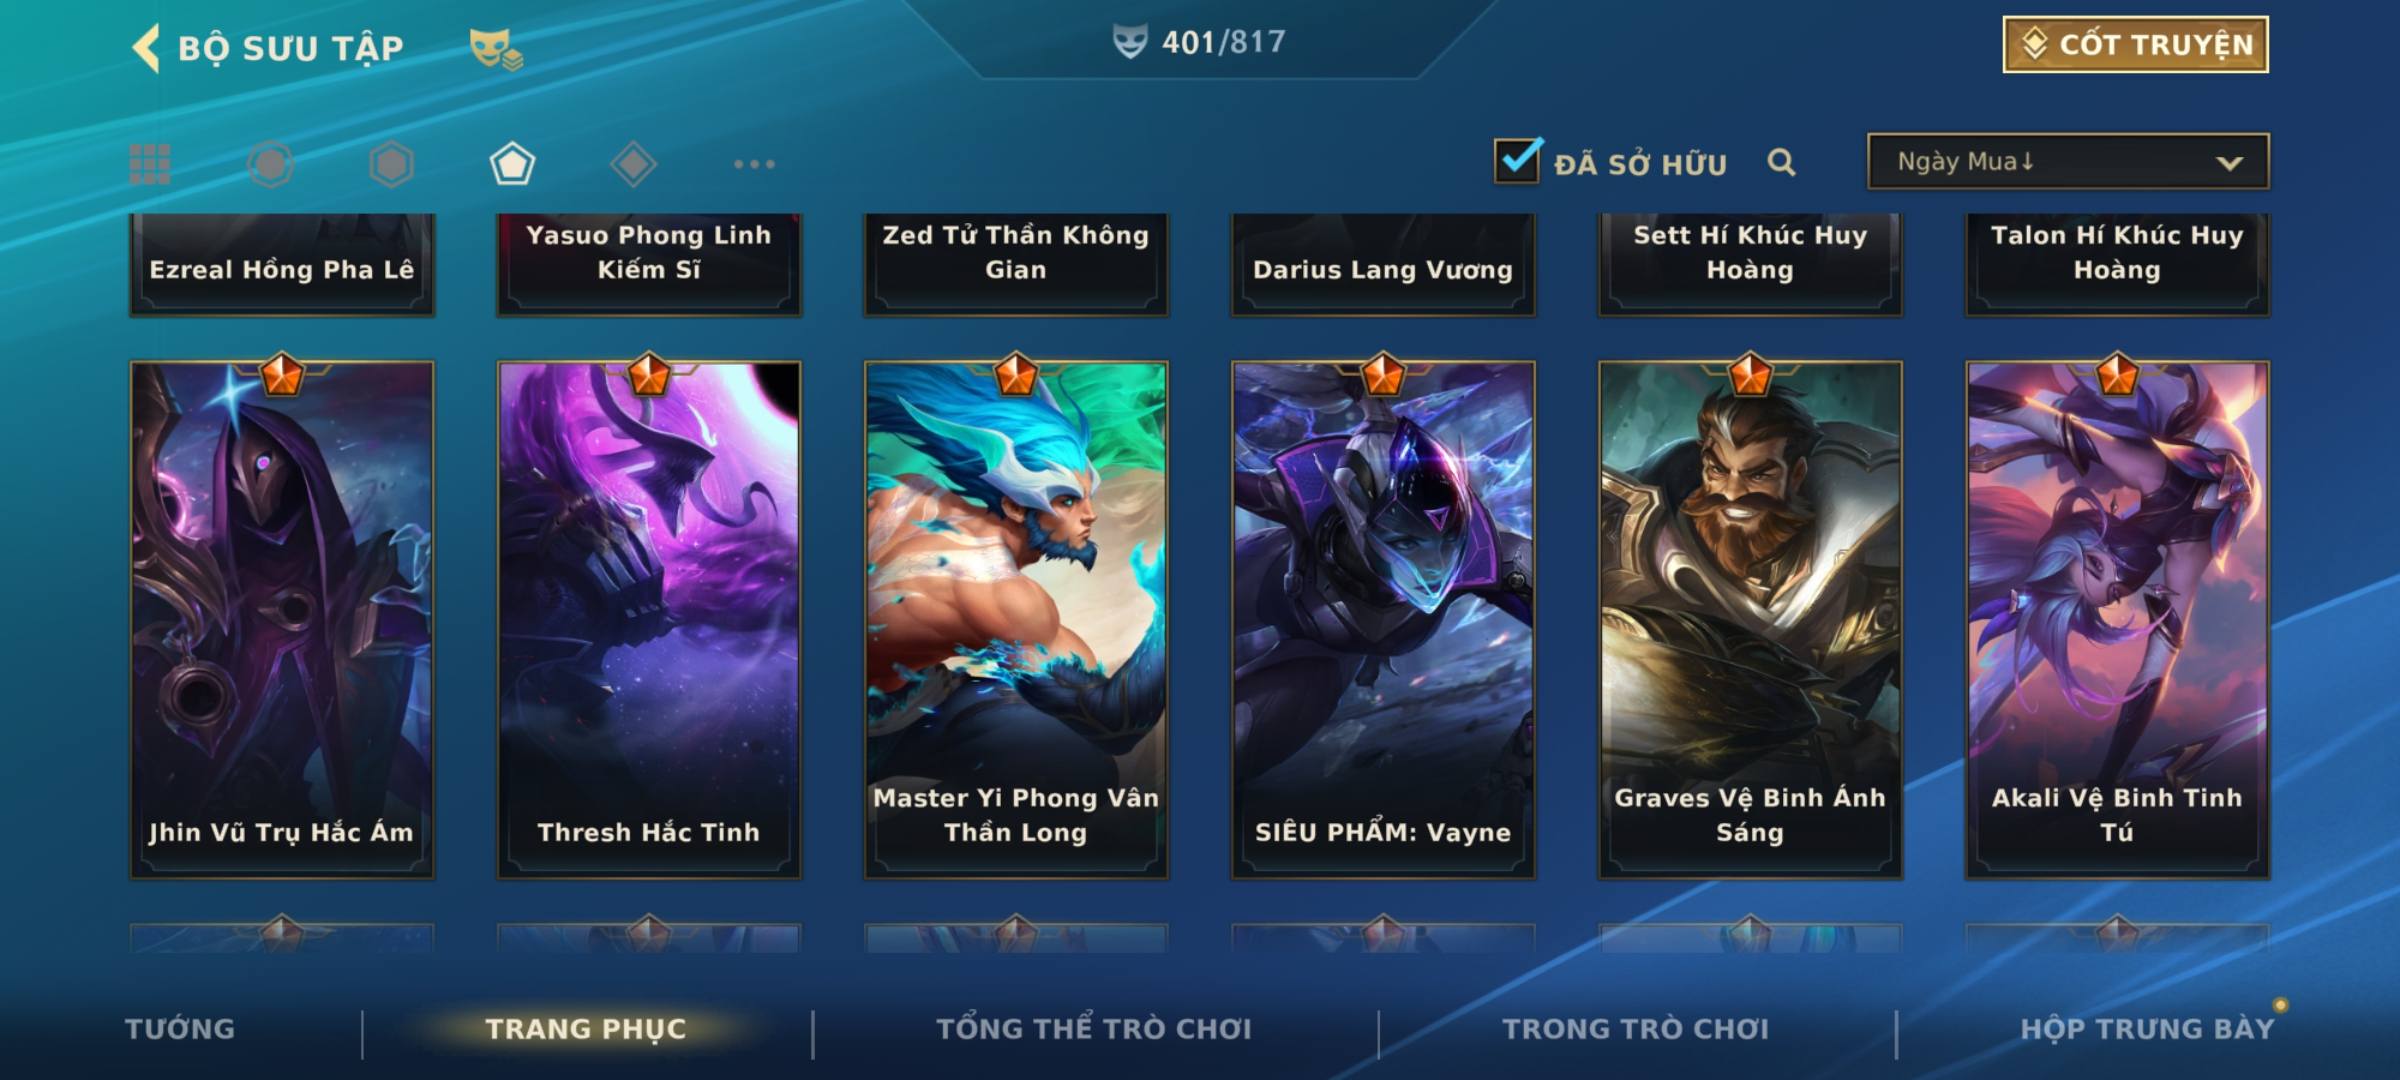Select the grid all-skins filter icon

coord(150,164)
